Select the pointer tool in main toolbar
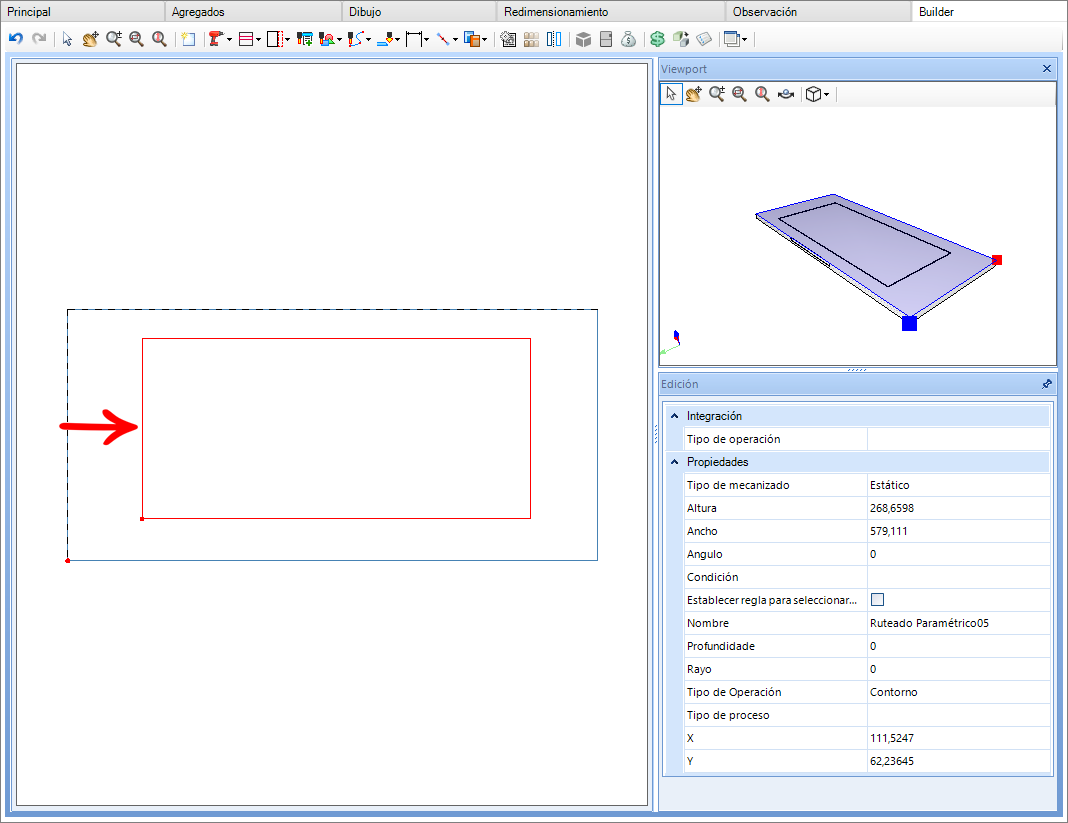The height and width of the screenshot is (823, 1068). tap(67, 39)
